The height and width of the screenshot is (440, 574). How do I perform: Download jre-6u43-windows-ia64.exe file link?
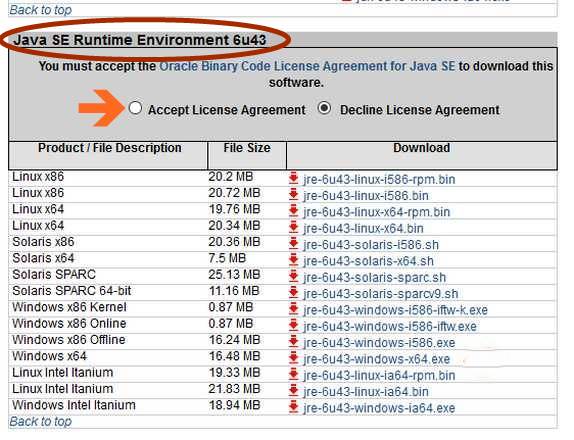pyautogui.click(x=379, y=408)
